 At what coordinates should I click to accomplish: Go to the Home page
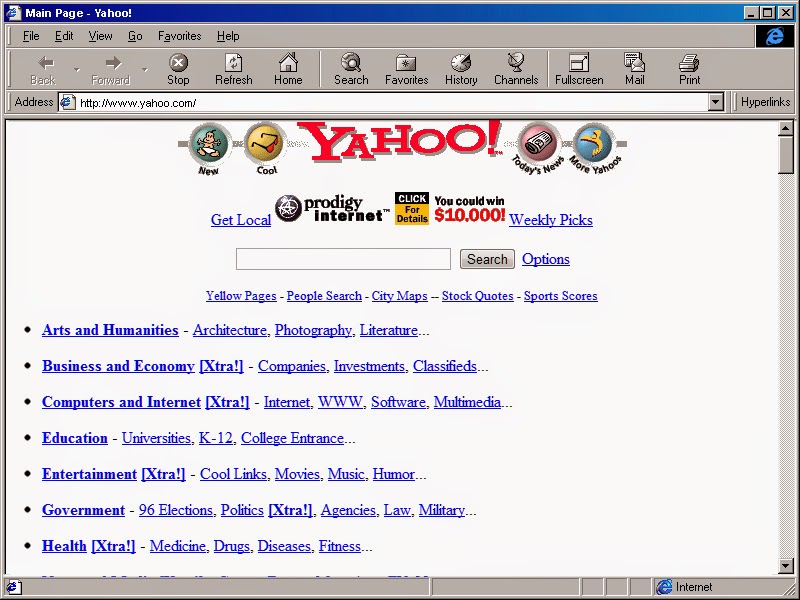tap(288, 70)
